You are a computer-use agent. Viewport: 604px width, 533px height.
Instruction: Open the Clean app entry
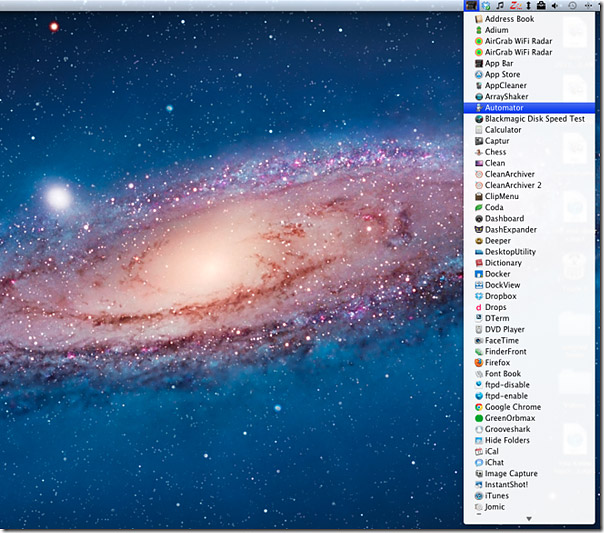[529, 163]
